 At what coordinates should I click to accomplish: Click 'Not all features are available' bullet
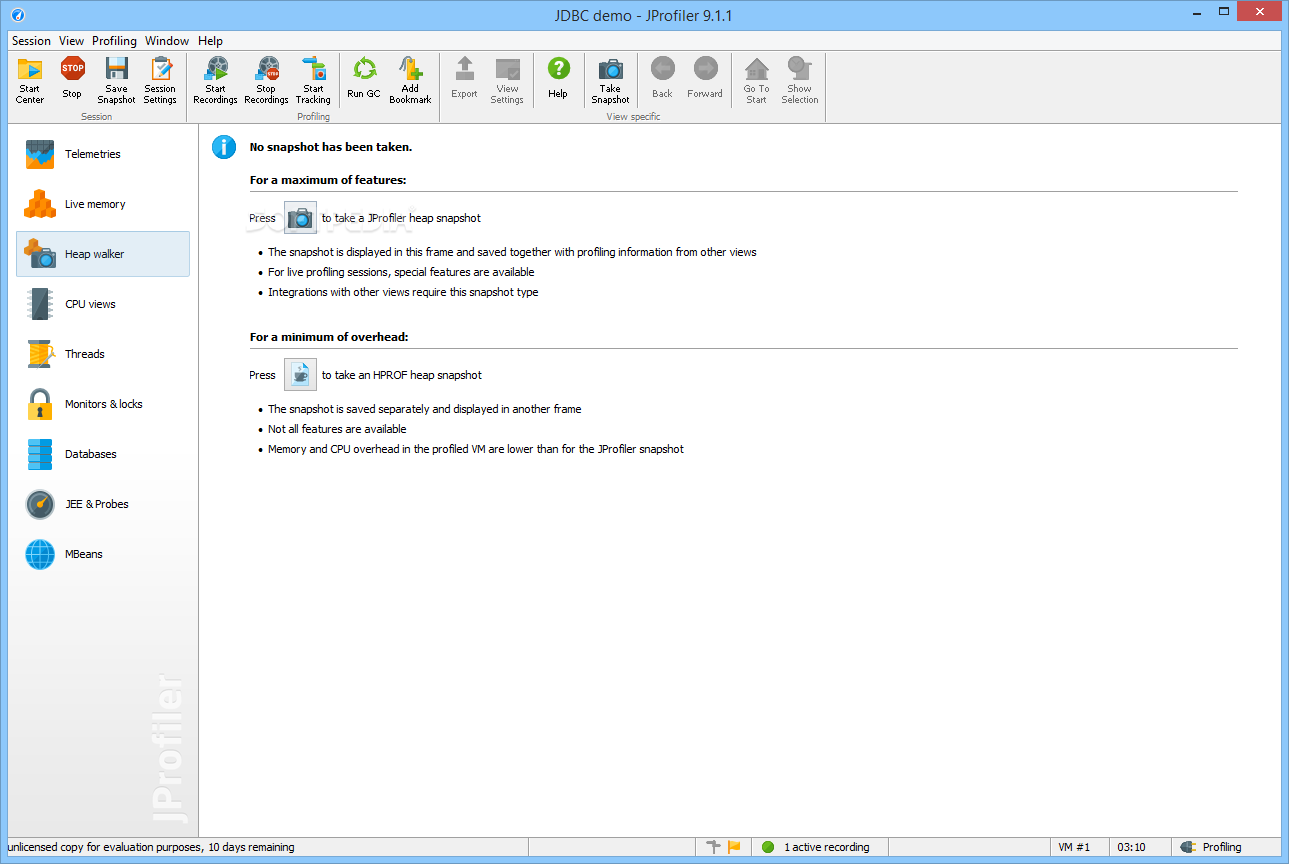point(337,429)
